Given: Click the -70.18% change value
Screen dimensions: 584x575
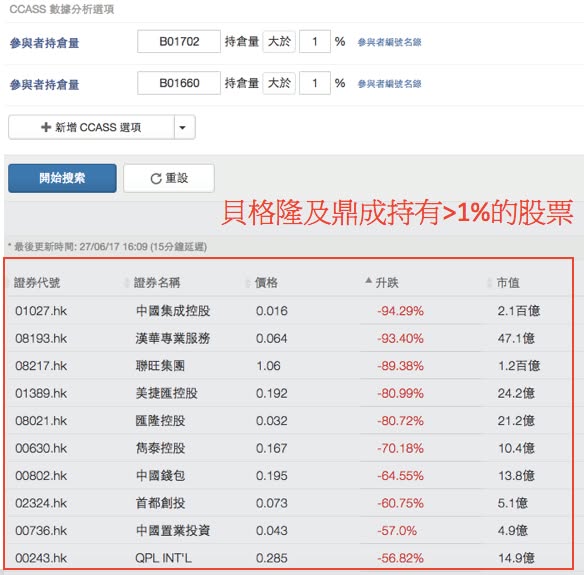Looking at the screenshot, I should tap(400, 448).
